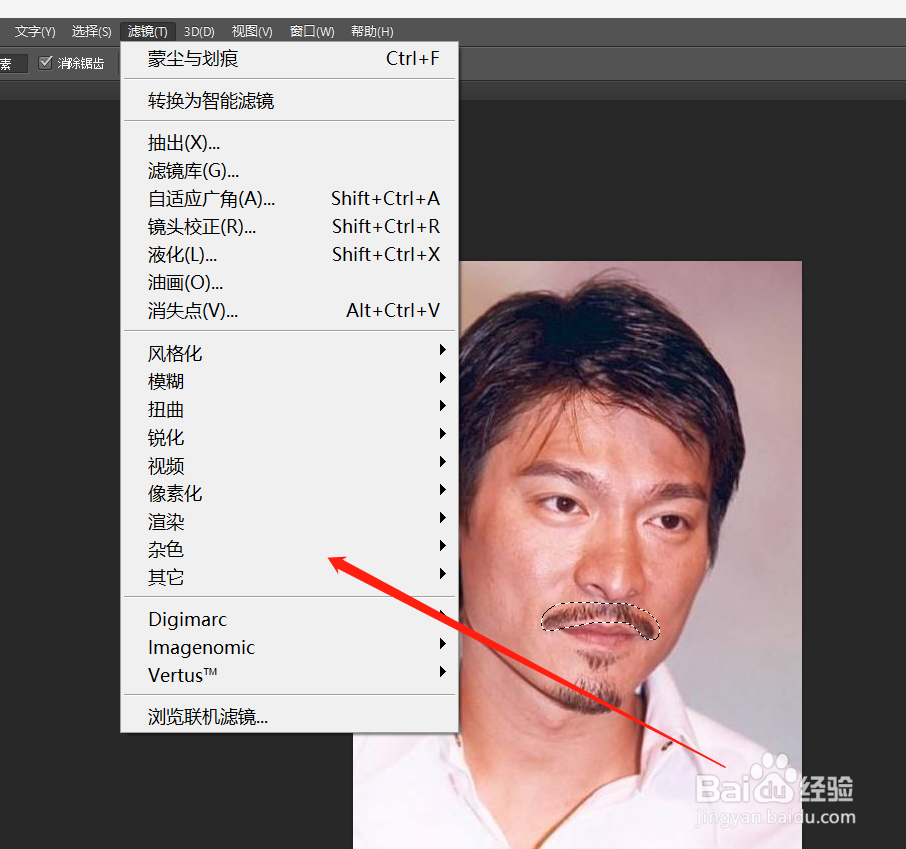The image size is (906, 849).
Task: Choose 蒙尘与划痕 last filter entry
Action: [x=289, y=58]
